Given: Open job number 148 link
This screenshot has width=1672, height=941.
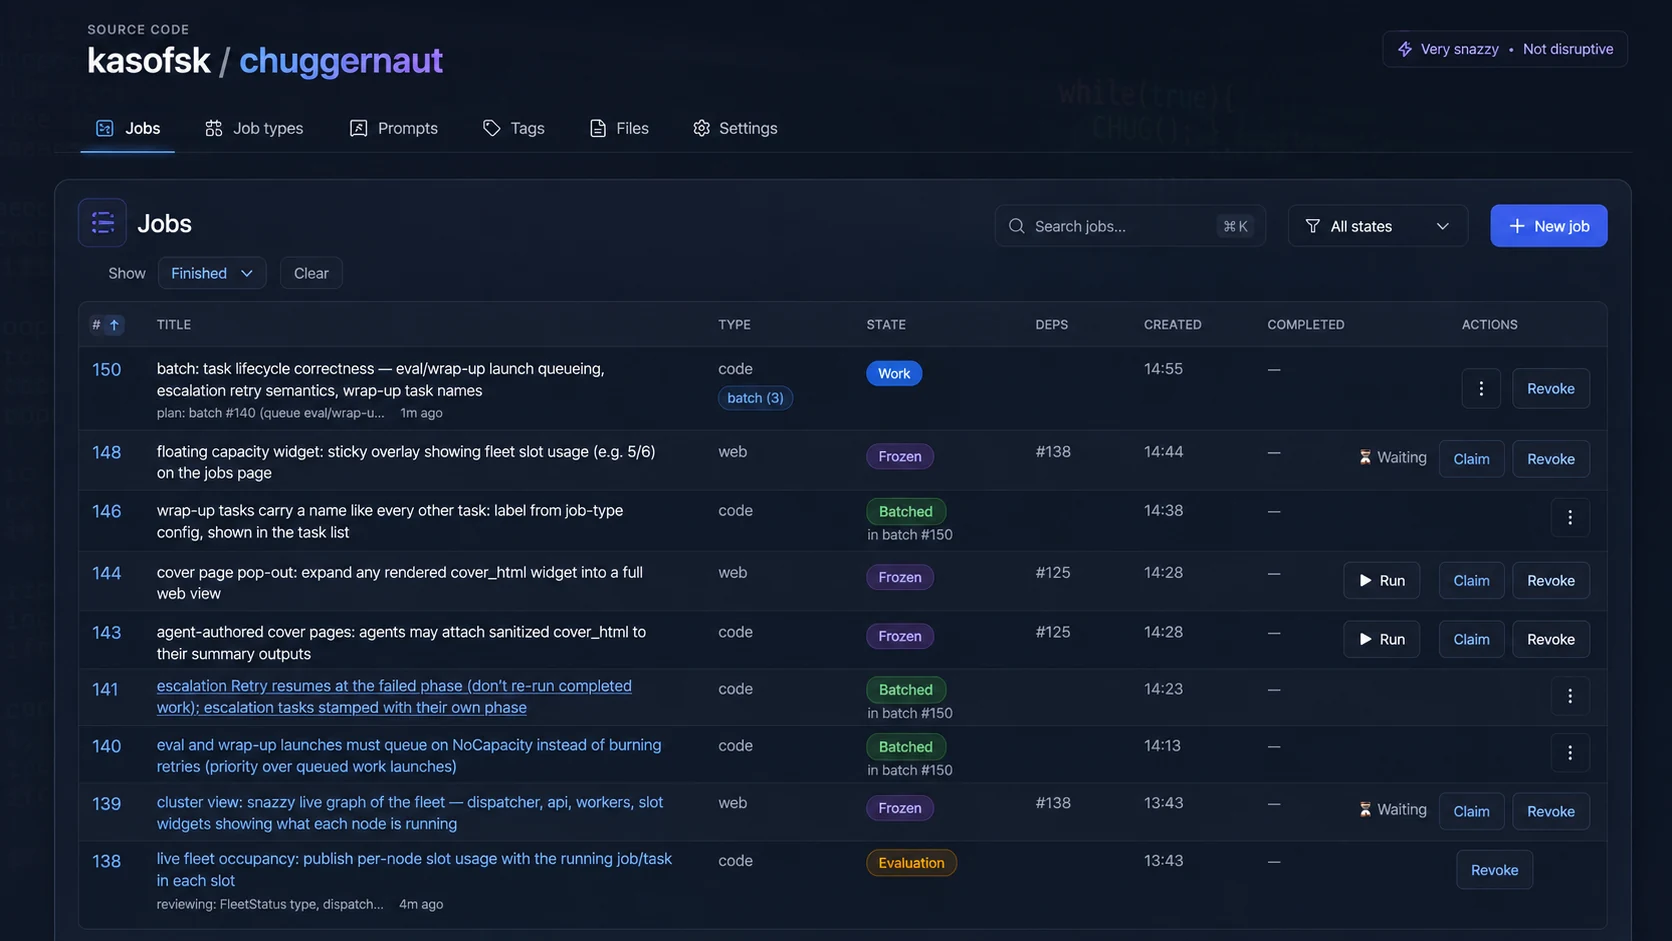Looking at the screenshot, I should (x=107, y=453).
